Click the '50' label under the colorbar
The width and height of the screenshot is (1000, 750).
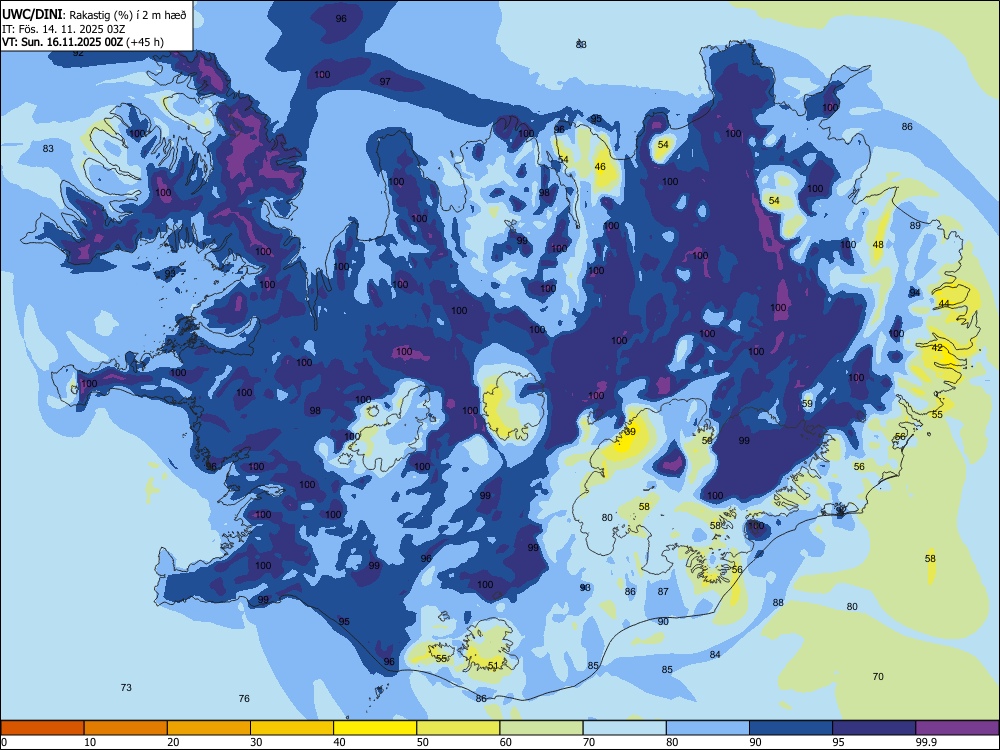click(423, 742)
